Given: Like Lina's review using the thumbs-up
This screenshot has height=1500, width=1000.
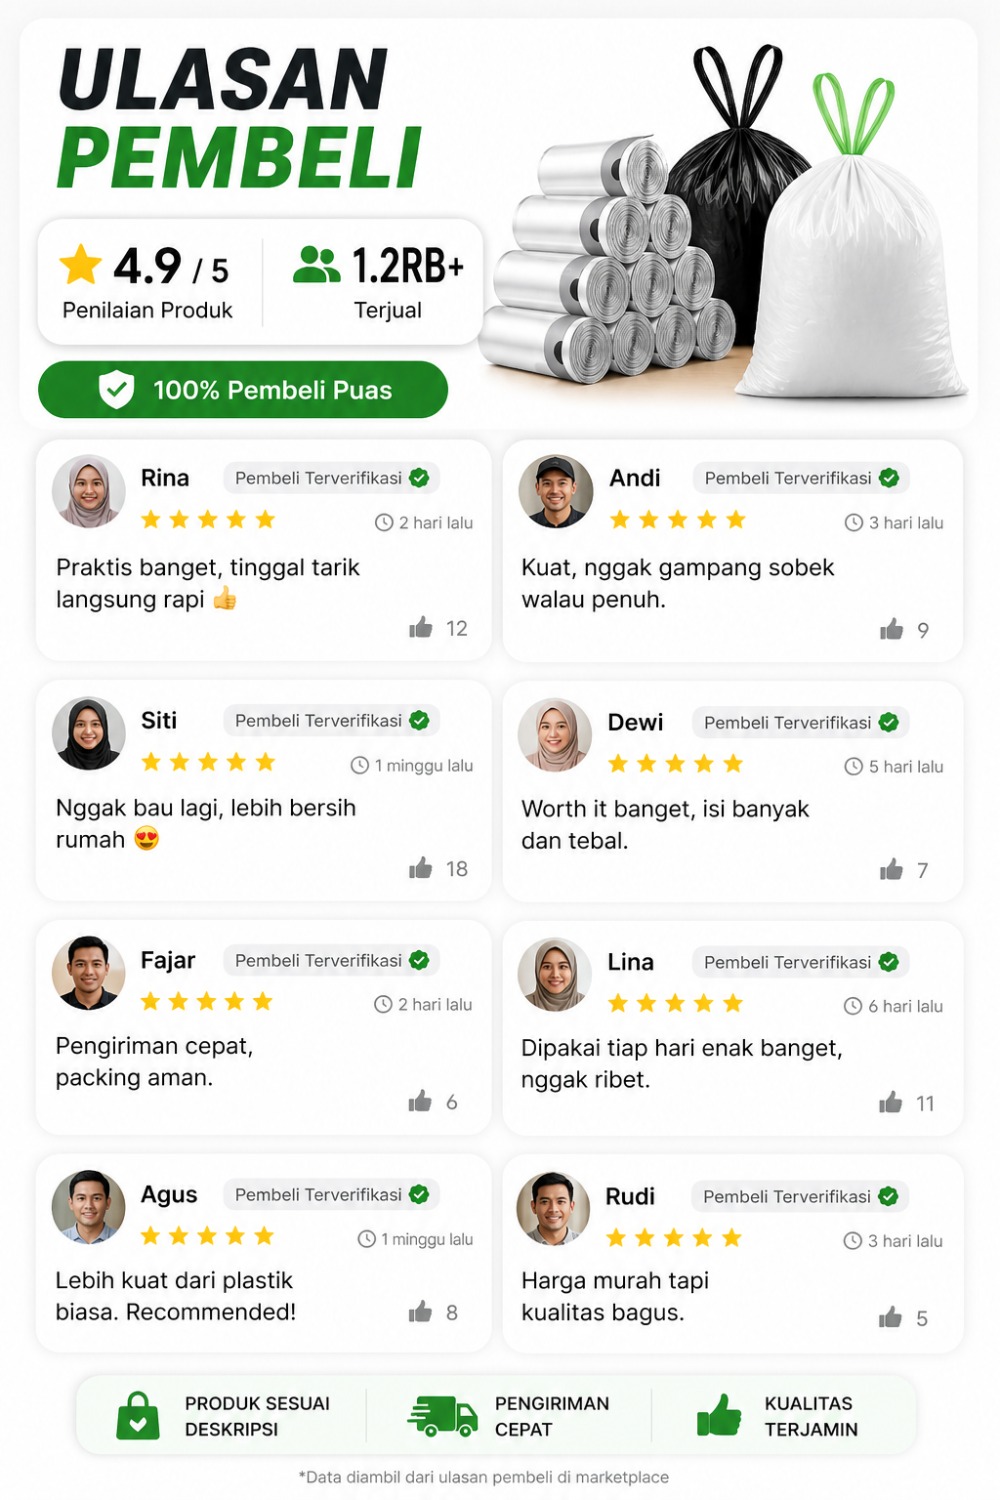Looking at the screenshot, I should click(890, 1103).
